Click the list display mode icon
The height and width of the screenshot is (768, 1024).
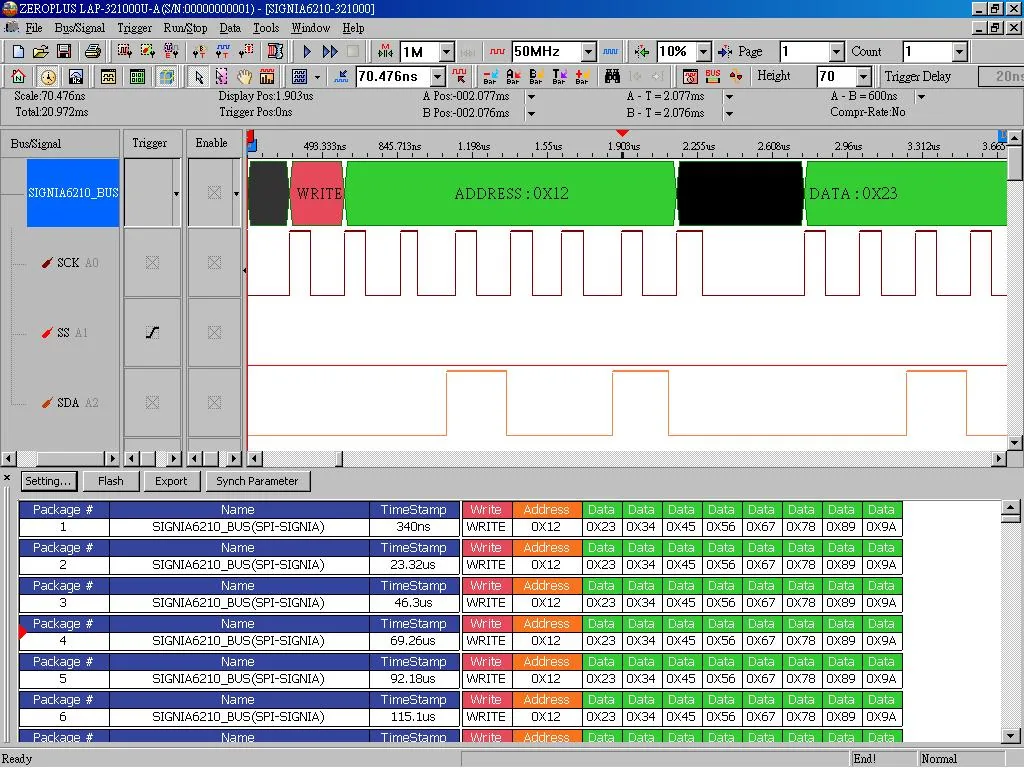point(137,76)
